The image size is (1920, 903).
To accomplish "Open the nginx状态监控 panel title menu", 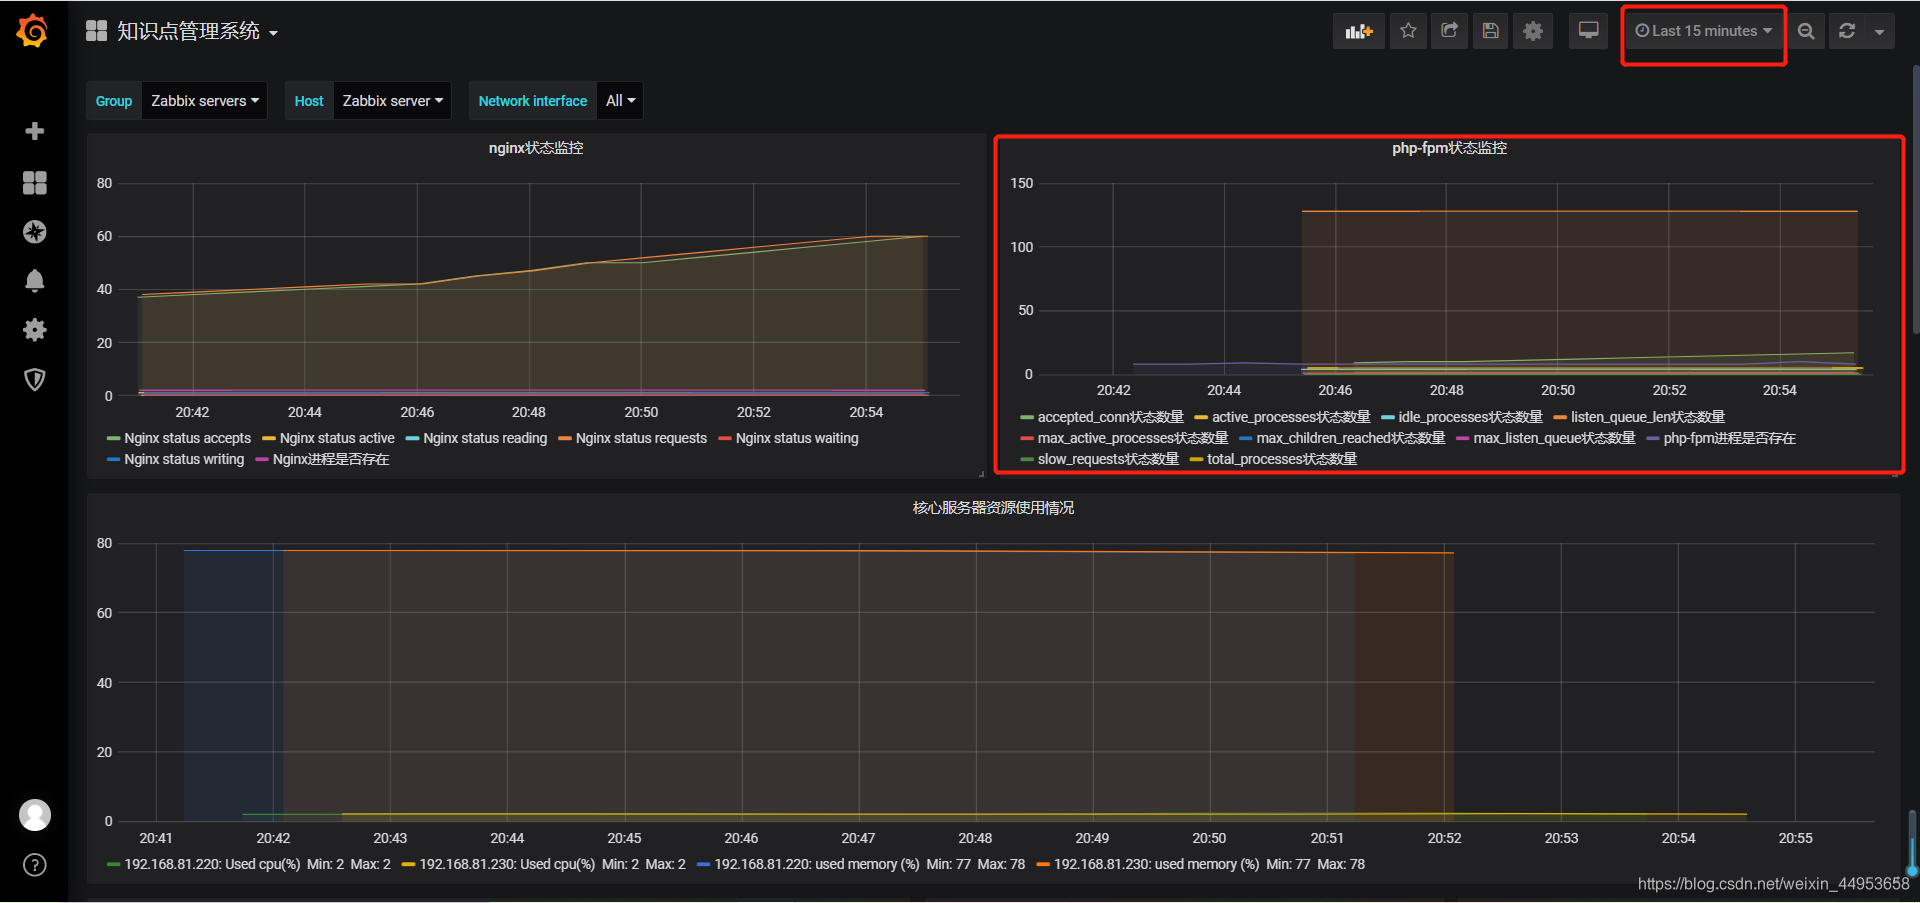I will coord(536,148).
